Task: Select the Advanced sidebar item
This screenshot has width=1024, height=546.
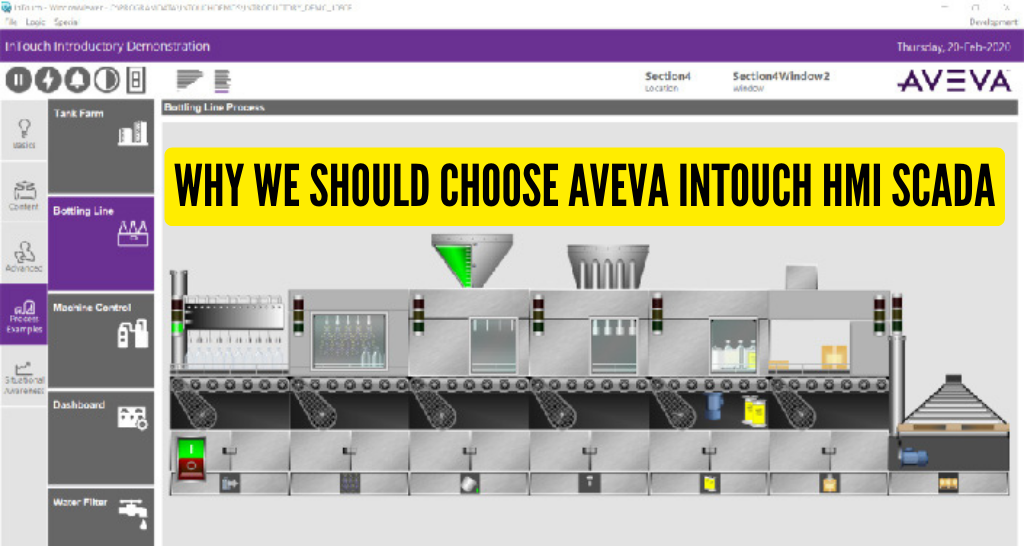Action: point(24,254)
